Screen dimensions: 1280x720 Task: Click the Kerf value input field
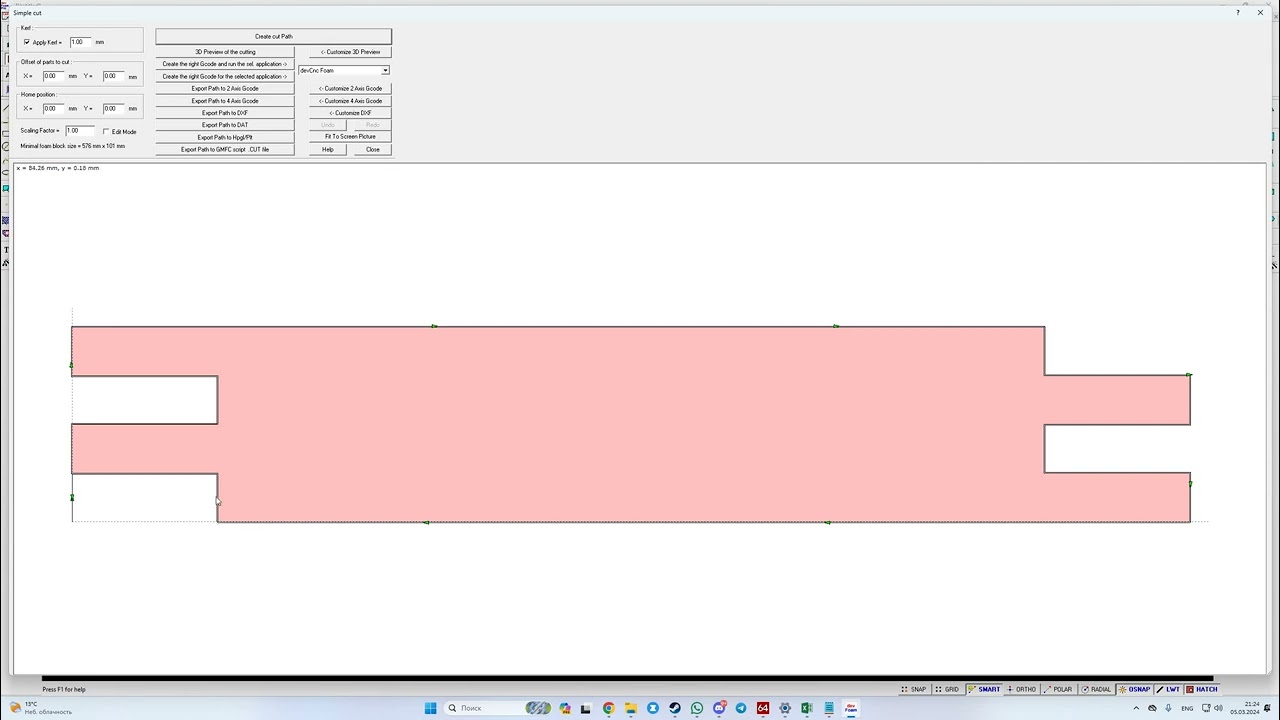[80, 42]
